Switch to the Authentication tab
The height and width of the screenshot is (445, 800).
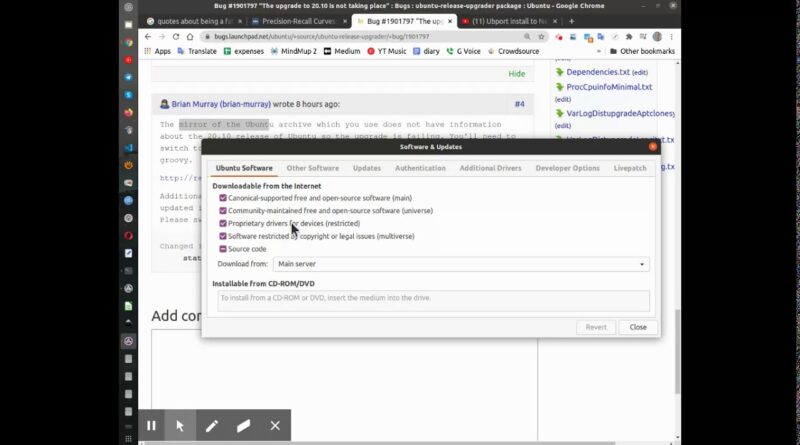coord(420,168)
